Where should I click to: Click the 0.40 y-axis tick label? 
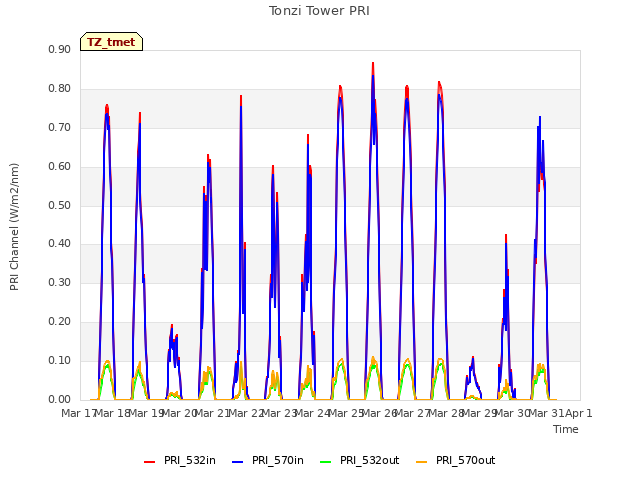pyautogui.click(x=60, y=244)
